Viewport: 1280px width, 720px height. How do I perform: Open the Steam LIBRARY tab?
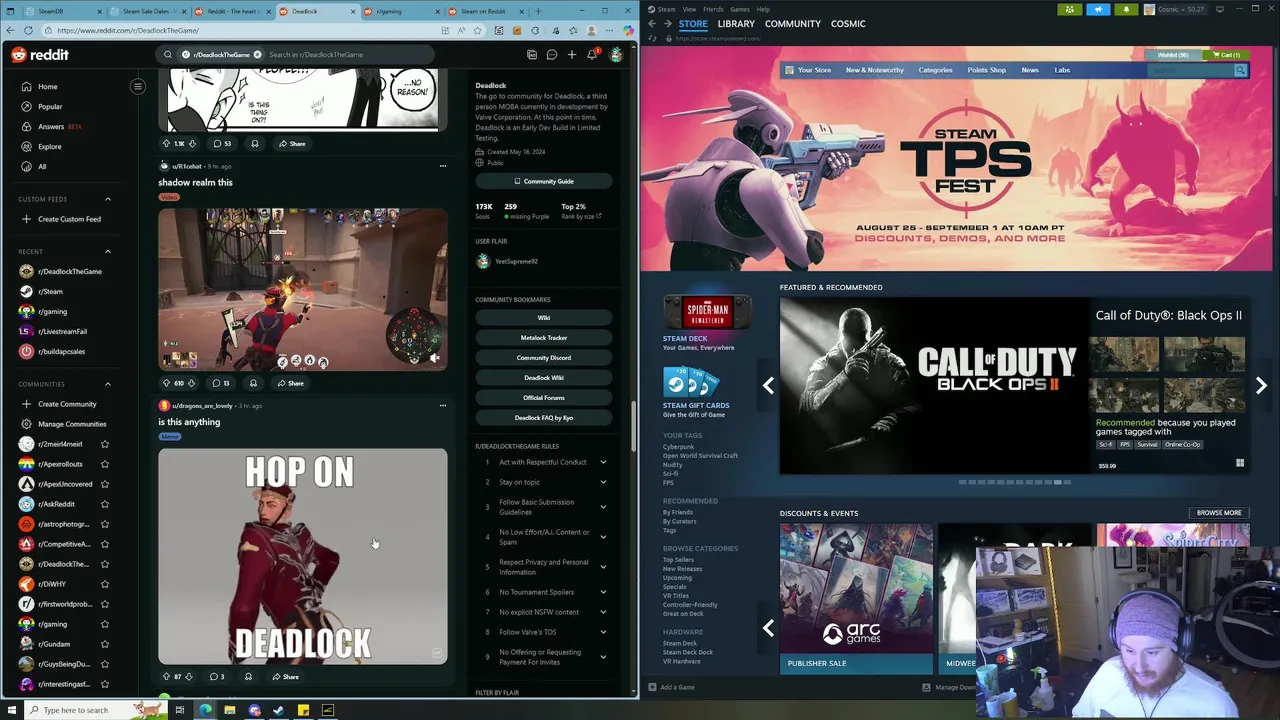[736, 24]
